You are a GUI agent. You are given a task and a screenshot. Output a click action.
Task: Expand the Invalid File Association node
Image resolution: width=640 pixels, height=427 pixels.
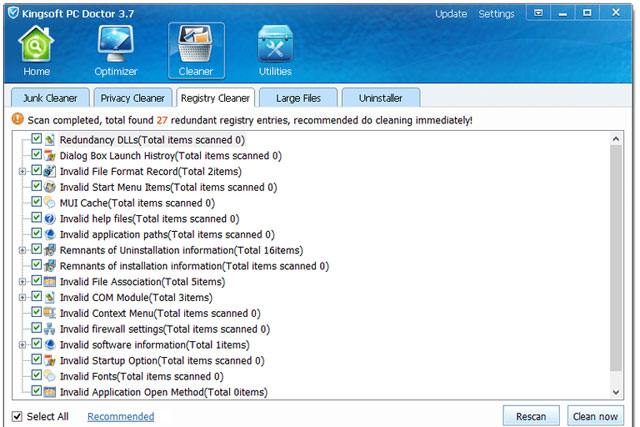(x=22, y=282)
